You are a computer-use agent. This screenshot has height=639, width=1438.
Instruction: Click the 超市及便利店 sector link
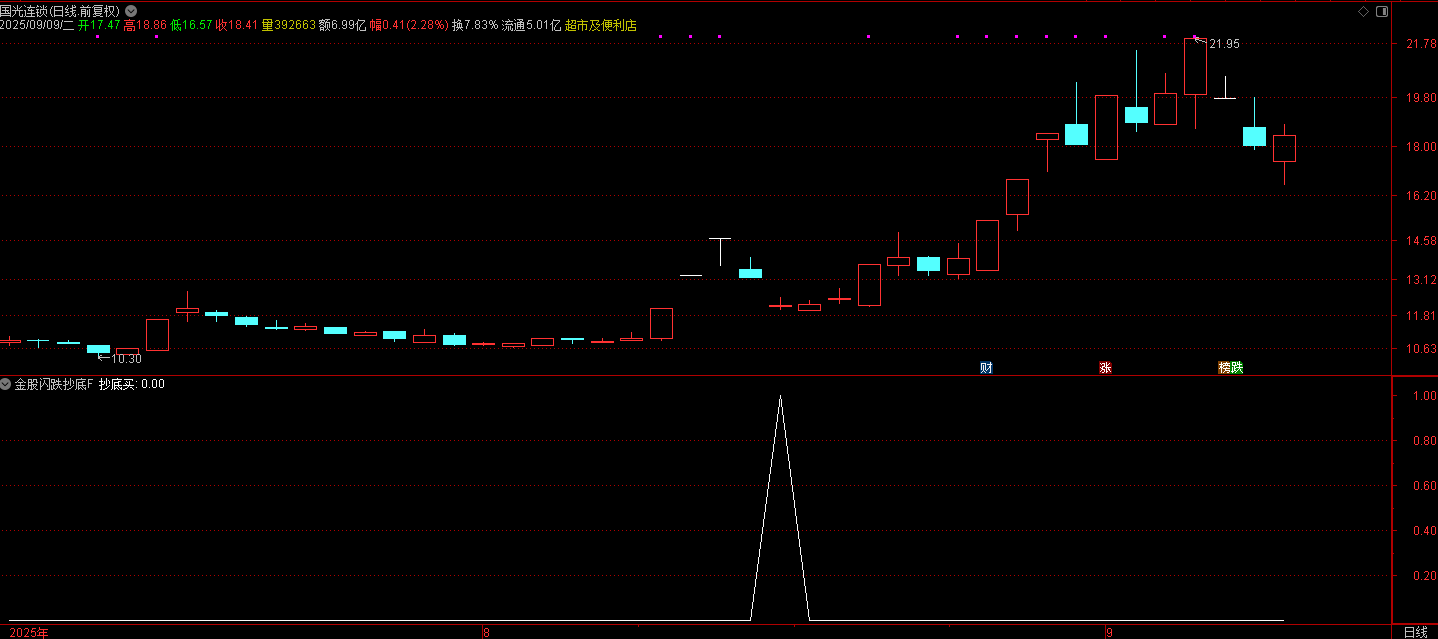pyautogui.click(x=601, y=25)
